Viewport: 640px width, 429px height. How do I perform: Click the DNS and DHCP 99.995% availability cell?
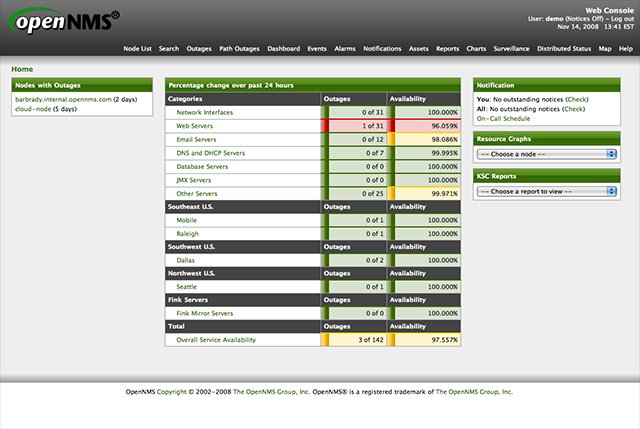[x=424, y=153]
